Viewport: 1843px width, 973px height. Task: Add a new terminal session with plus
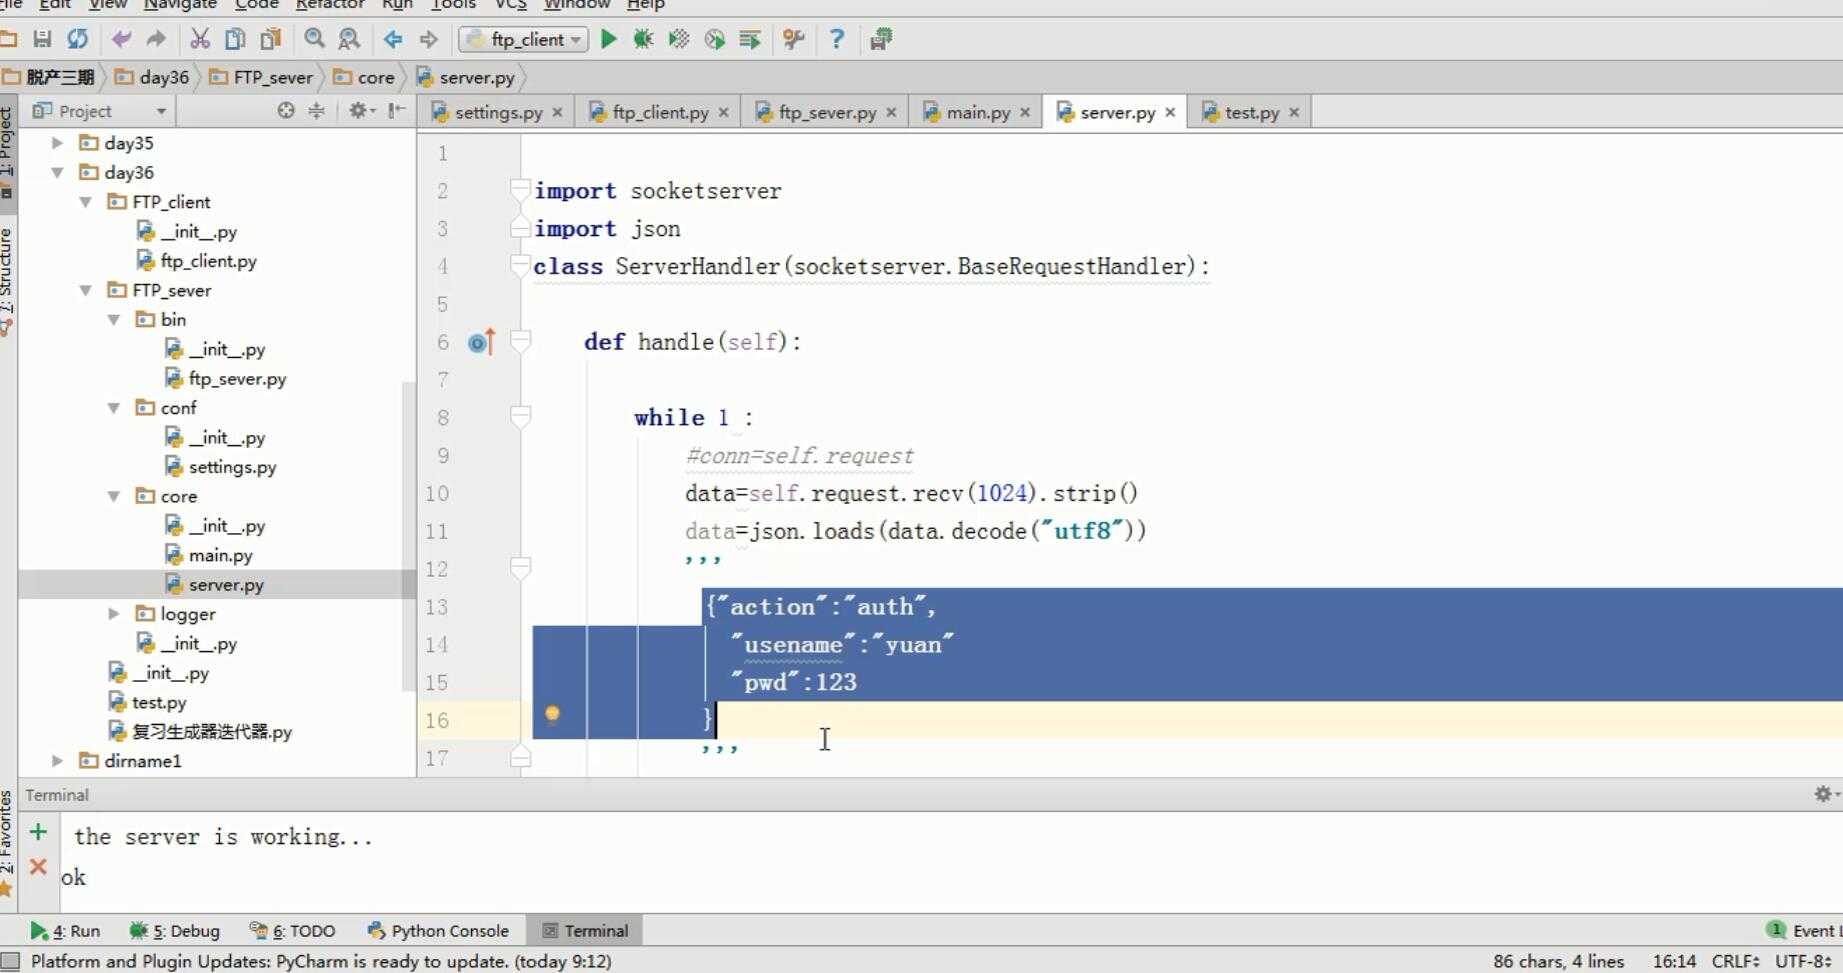(38, 832)
